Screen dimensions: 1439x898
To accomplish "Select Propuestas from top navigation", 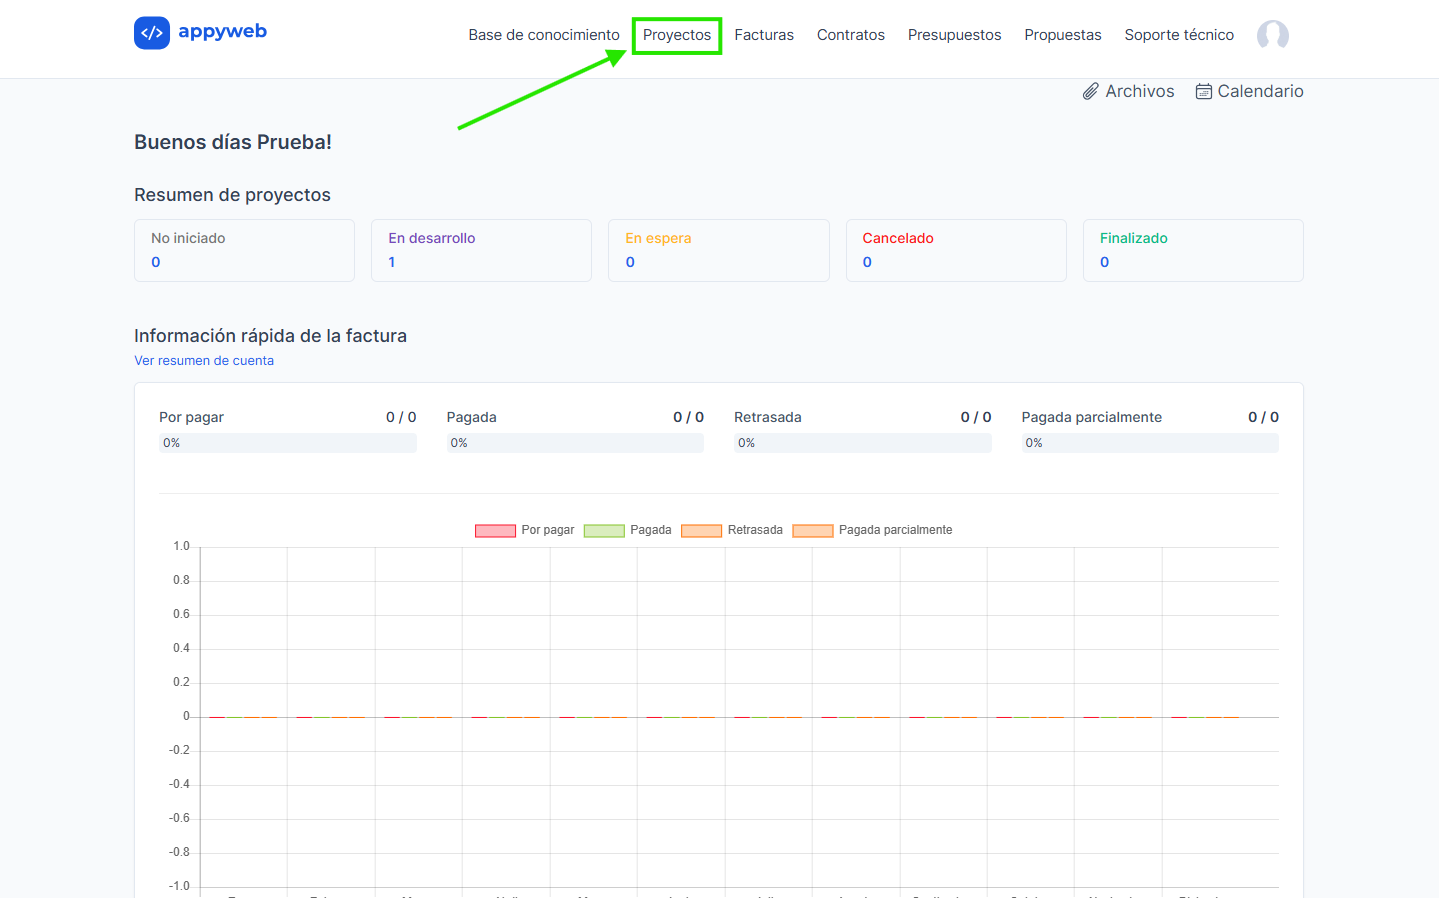I will [1062, 35].
